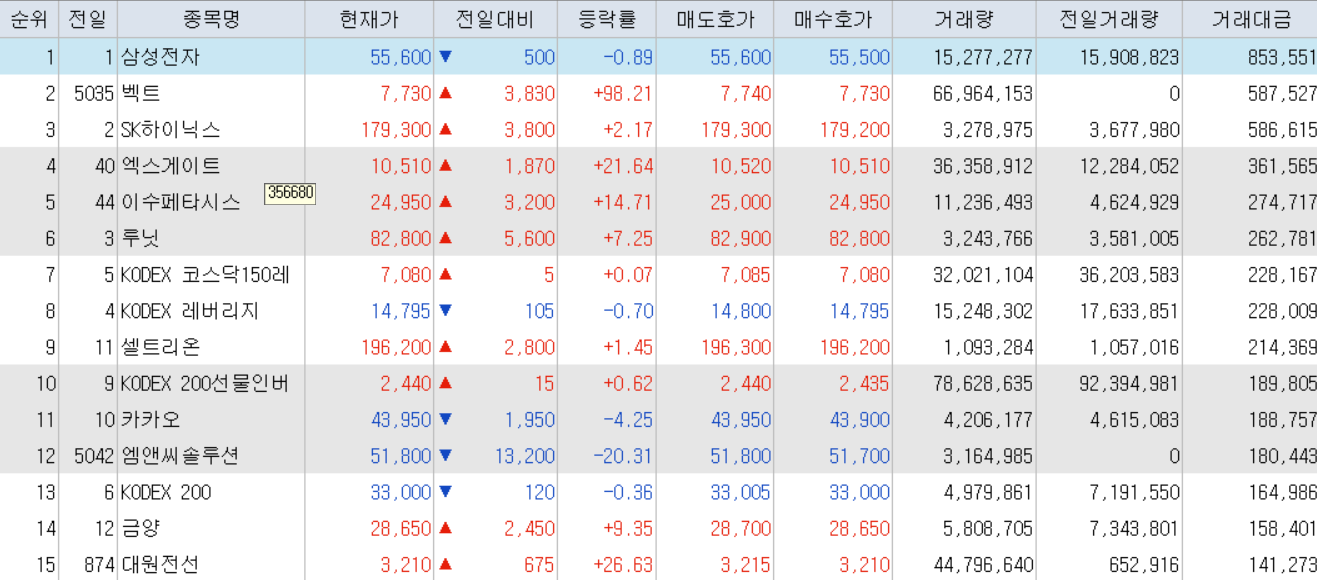The height and width of the screenshot is (580, 1317).
Task: Click the 매수호가 column header
Action: [x=833, y=19]
